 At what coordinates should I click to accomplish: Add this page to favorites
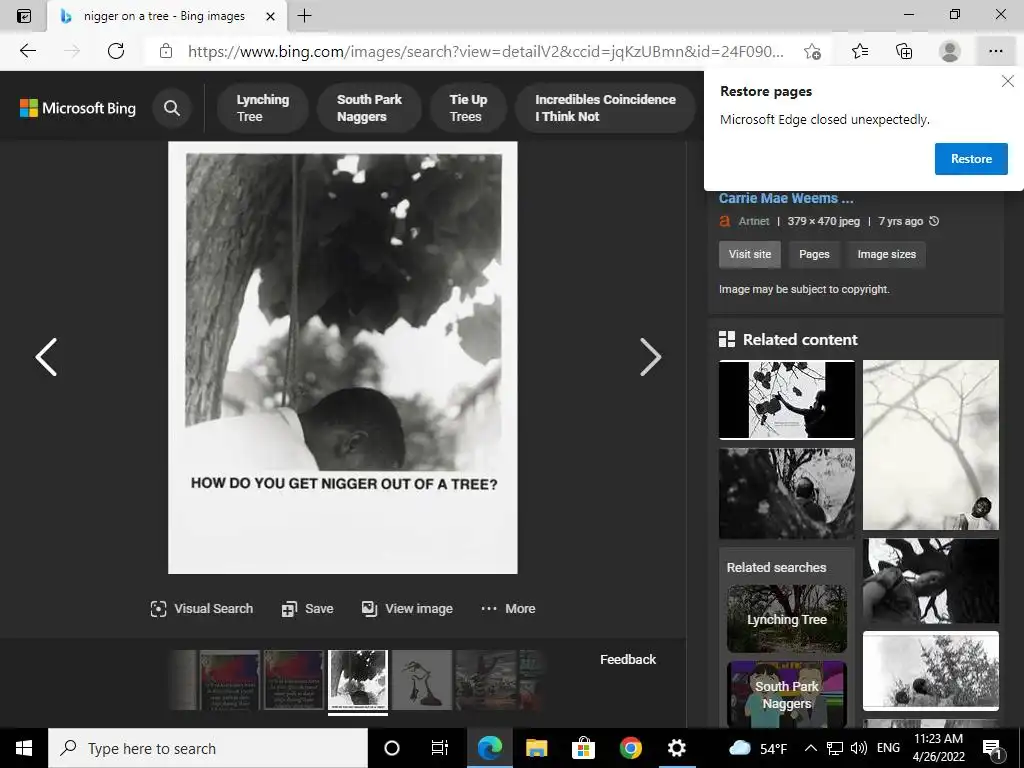812,51
